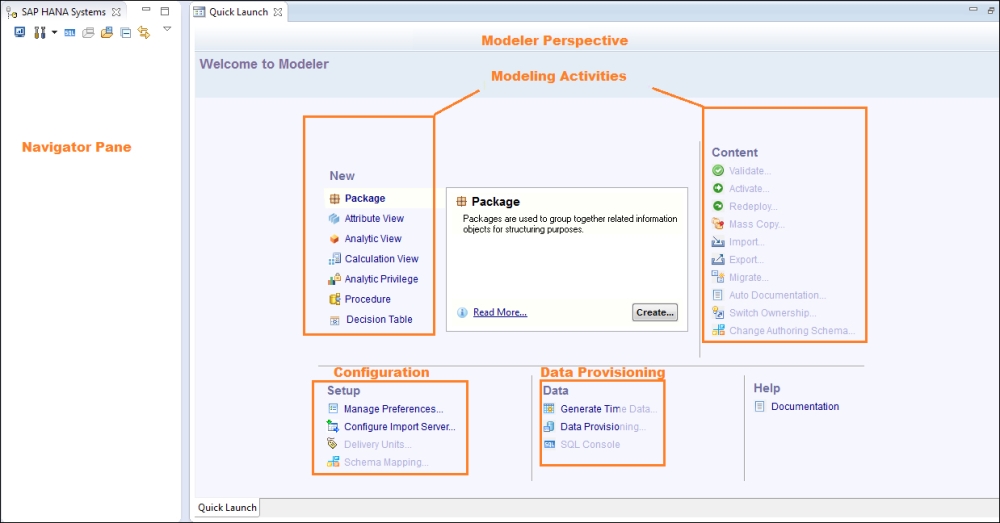Open the Read More link
The height and width of the screenshot is (523, 1000).
[500, 312]
